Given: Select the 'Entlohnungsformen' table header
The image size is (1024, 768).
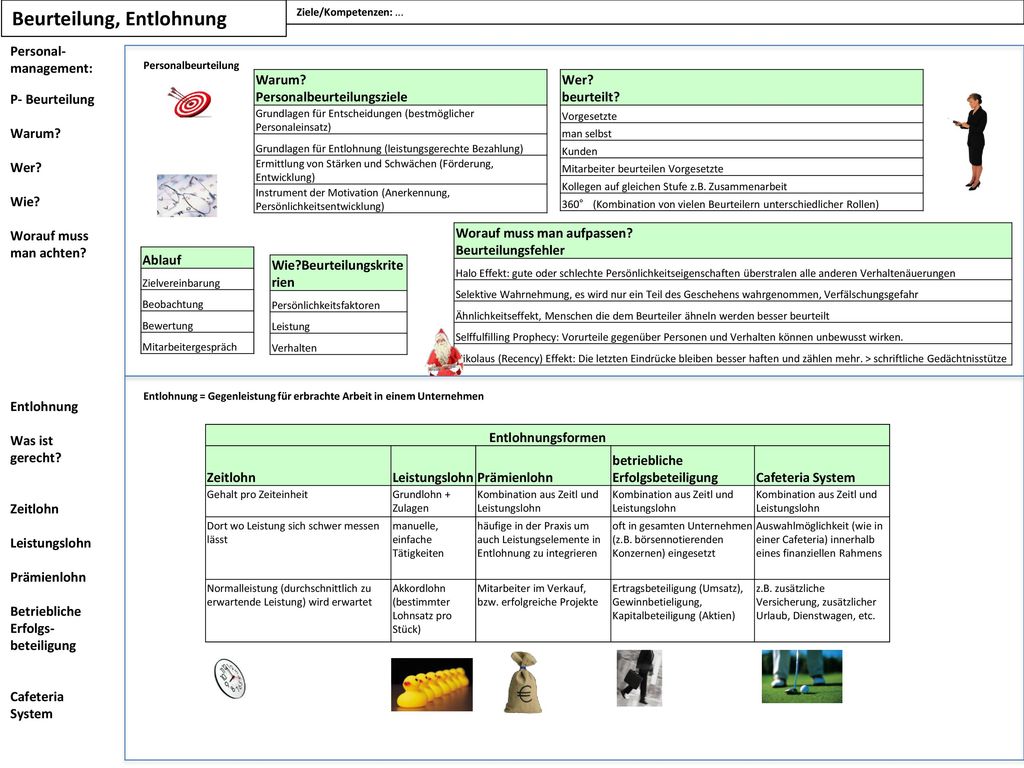Looking at the screenshot, I should pos(547,436).
